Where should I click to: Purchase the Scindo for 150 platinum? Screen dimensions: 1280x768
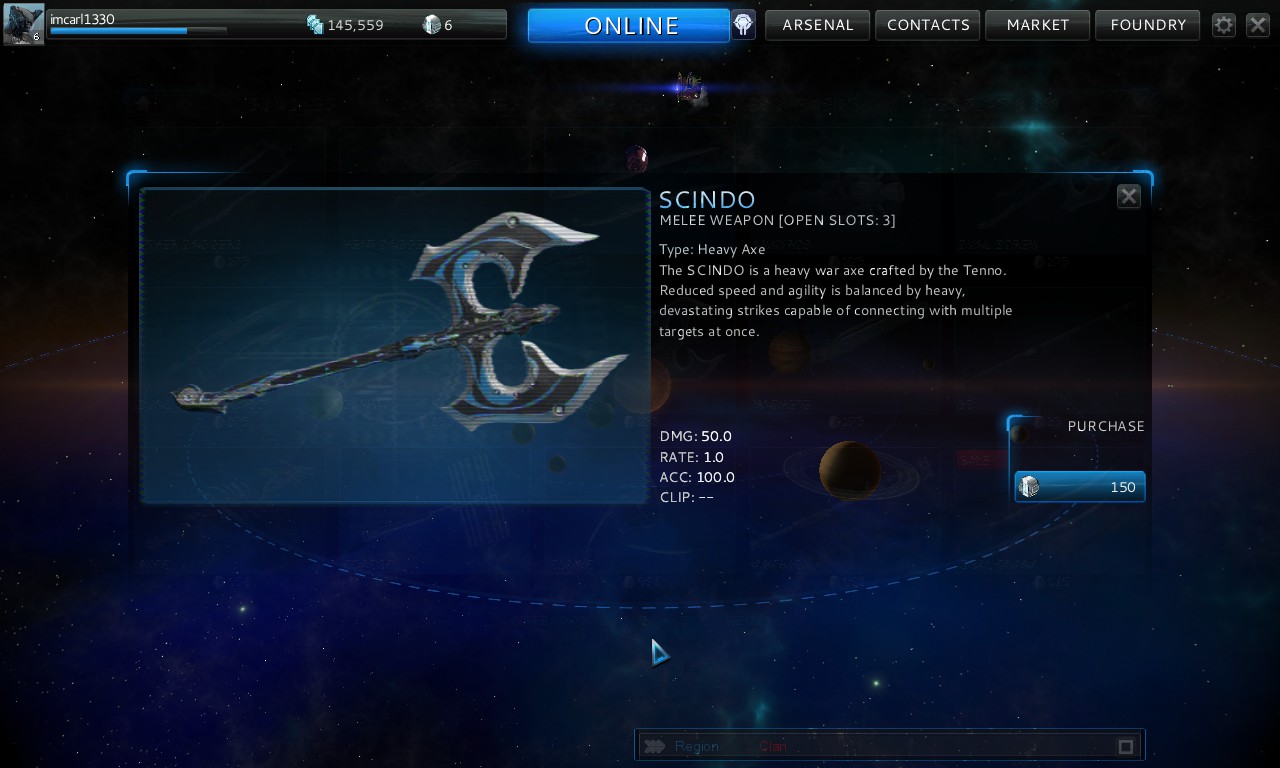tap(1080, 487)
